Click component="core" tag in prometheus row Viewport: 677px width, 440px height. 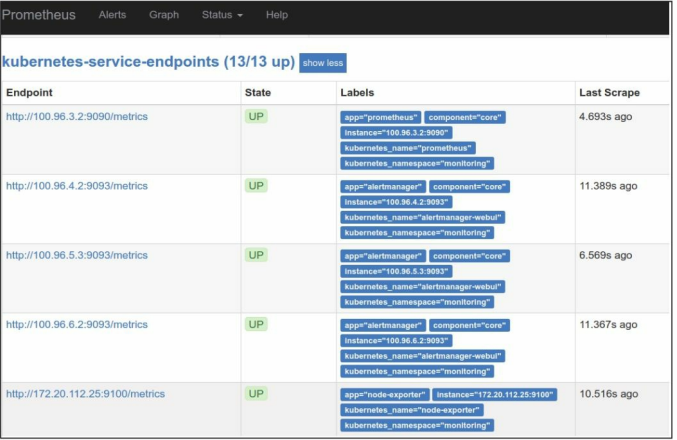465,117
